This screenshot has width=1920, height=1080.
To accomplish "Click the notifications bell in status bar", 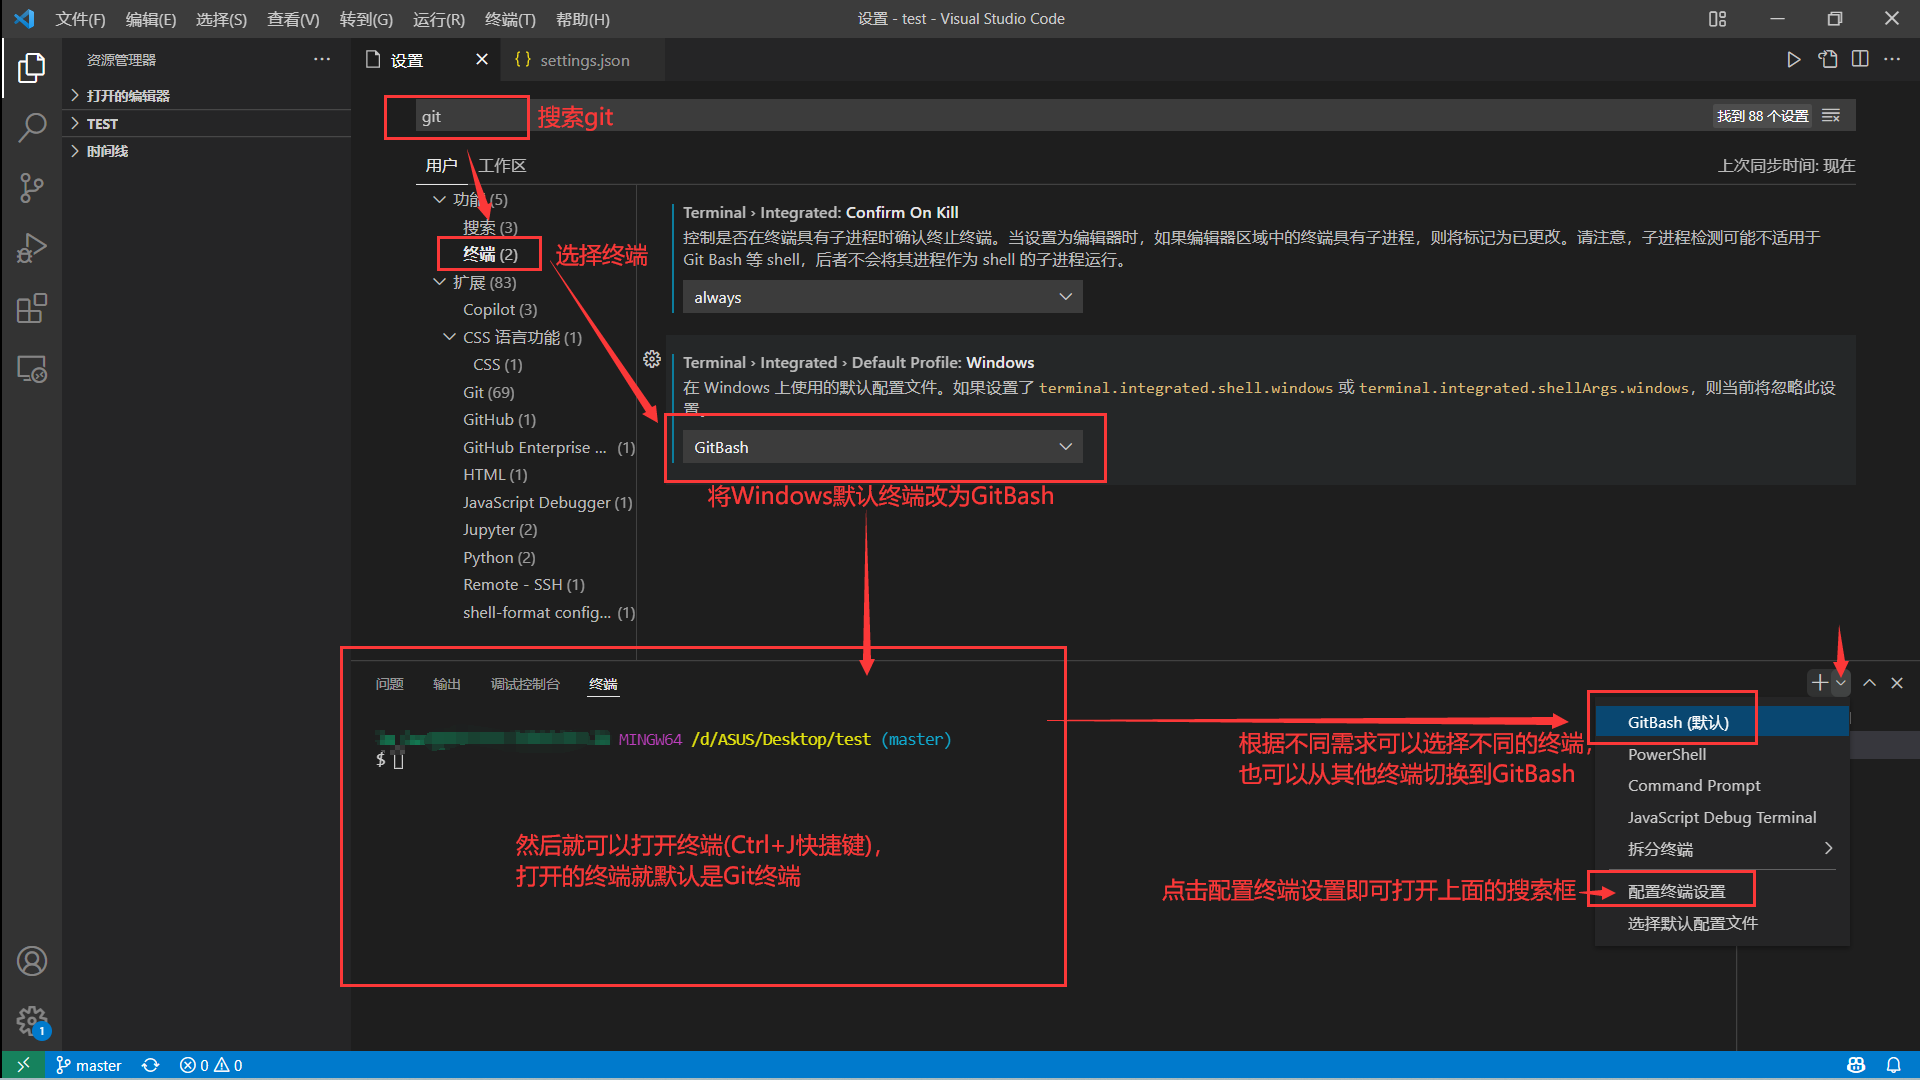I will tap(1893, 1065).
